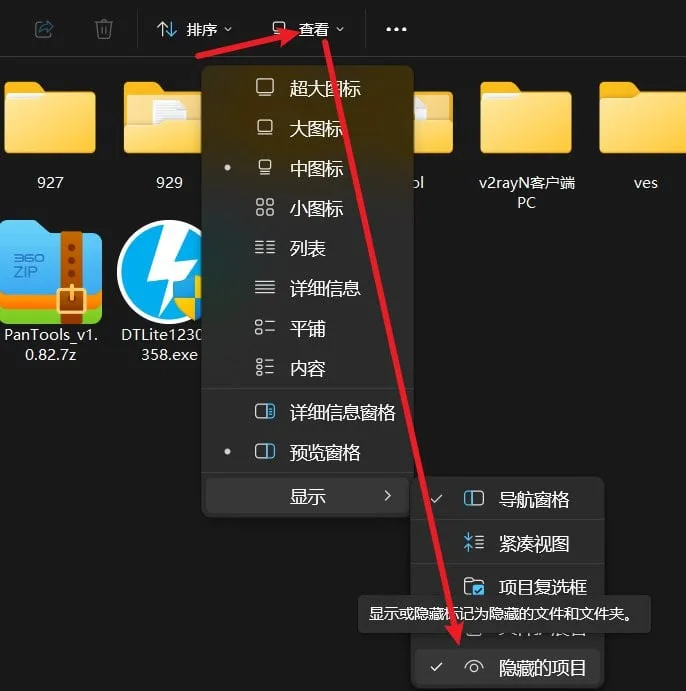Uncheck the 导航窗格 navigation pane option

tap(508, 499)
